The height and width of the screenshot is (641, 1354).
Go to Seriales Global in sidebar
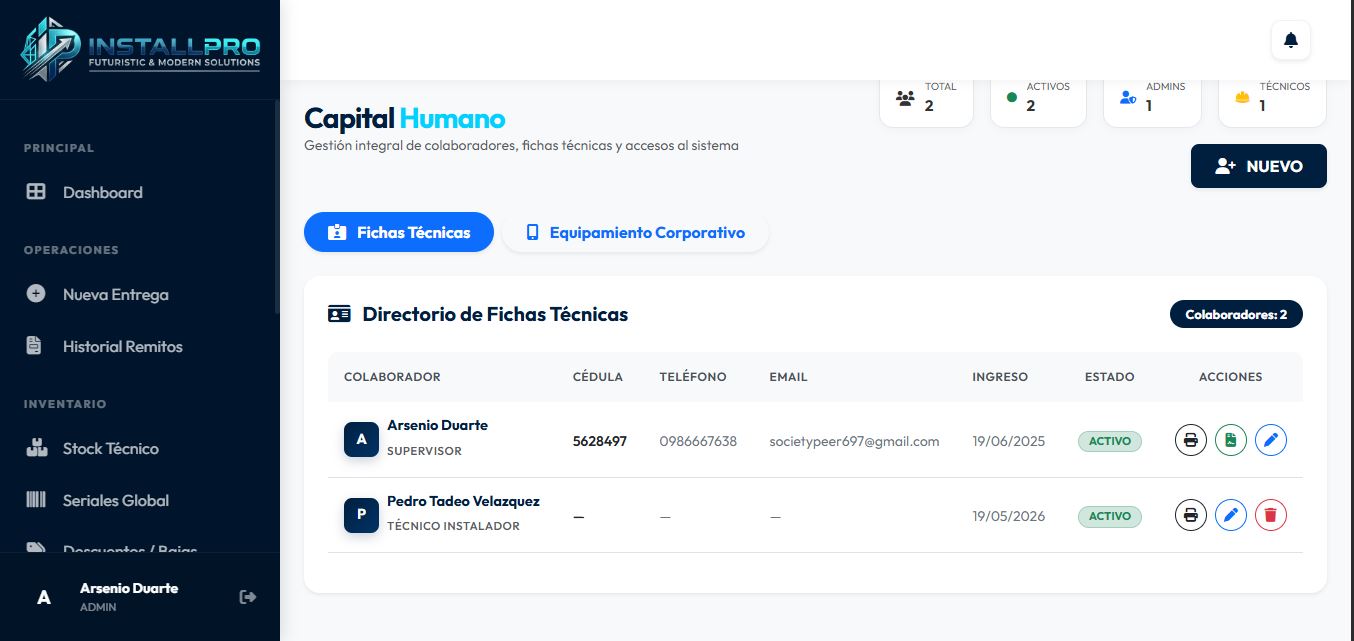140,500
